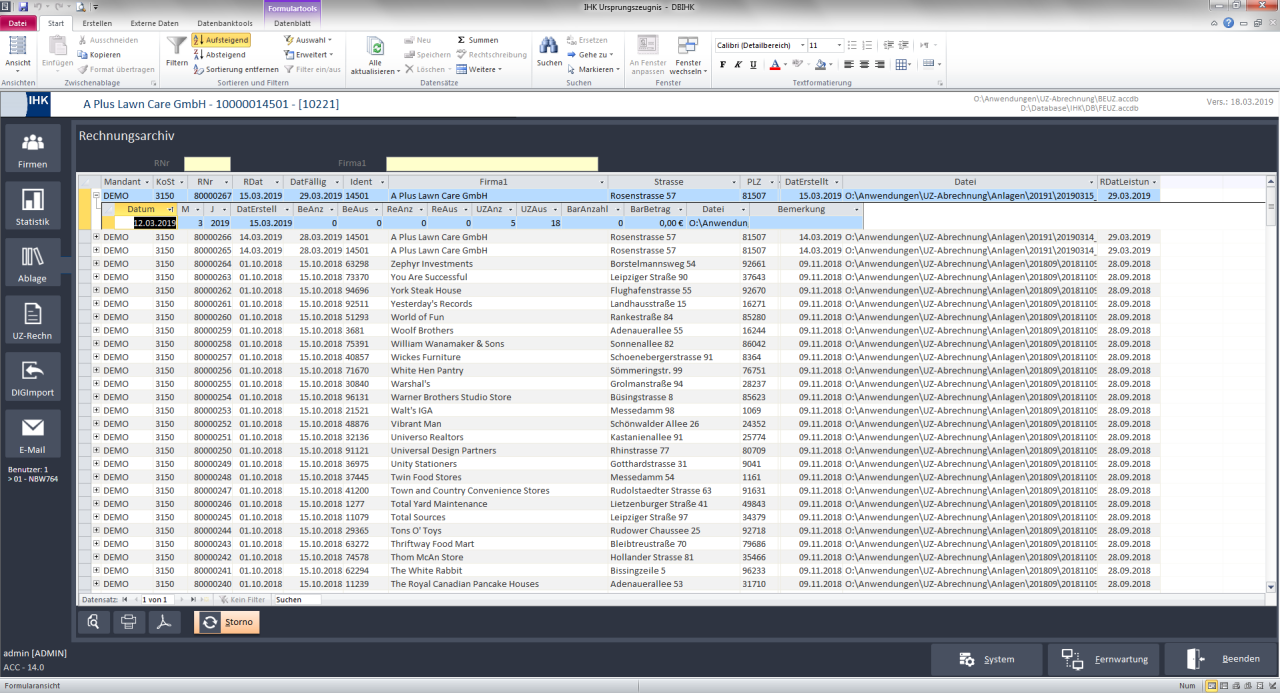Center text alignment in ribbon
This screenshot has width=1280, height=693.
tap(863, 65)
